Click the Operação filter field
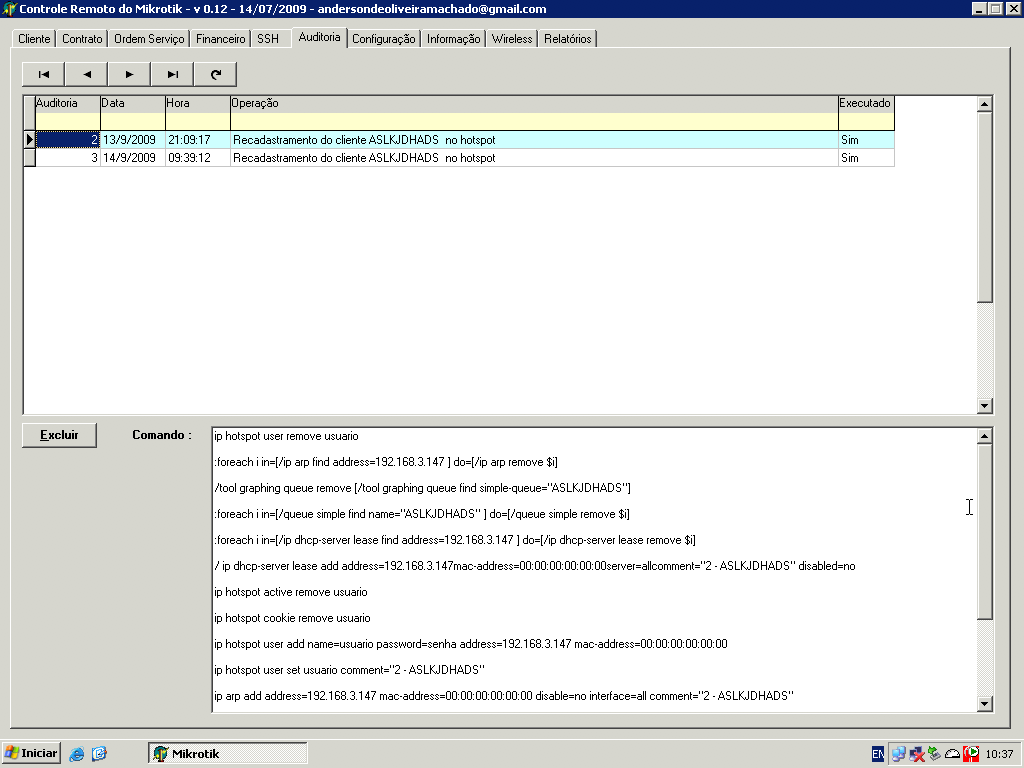 pyautogui.click(x=534, y=121)
